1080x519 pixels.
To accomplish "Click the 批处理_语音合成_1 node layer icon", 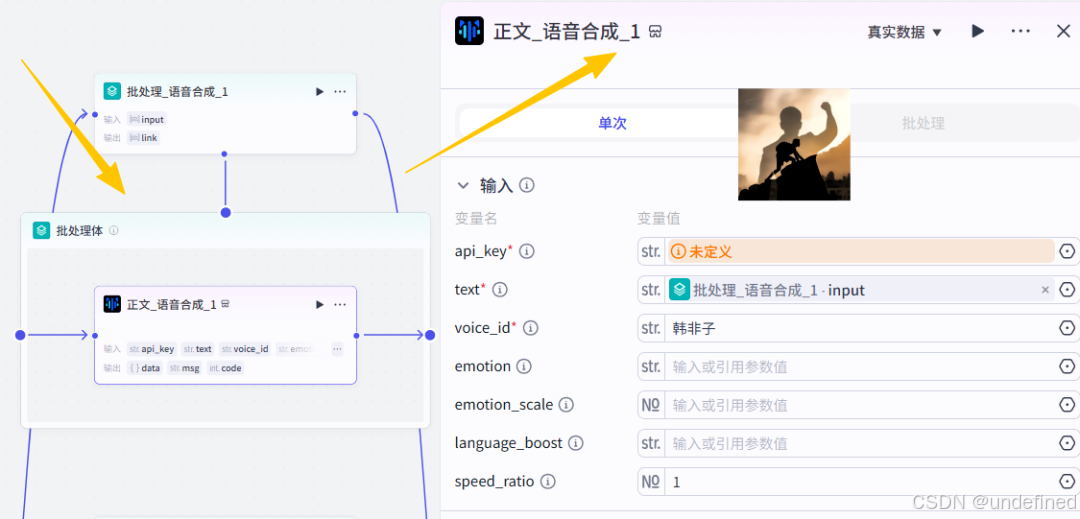I will click(x=112, y=92).
